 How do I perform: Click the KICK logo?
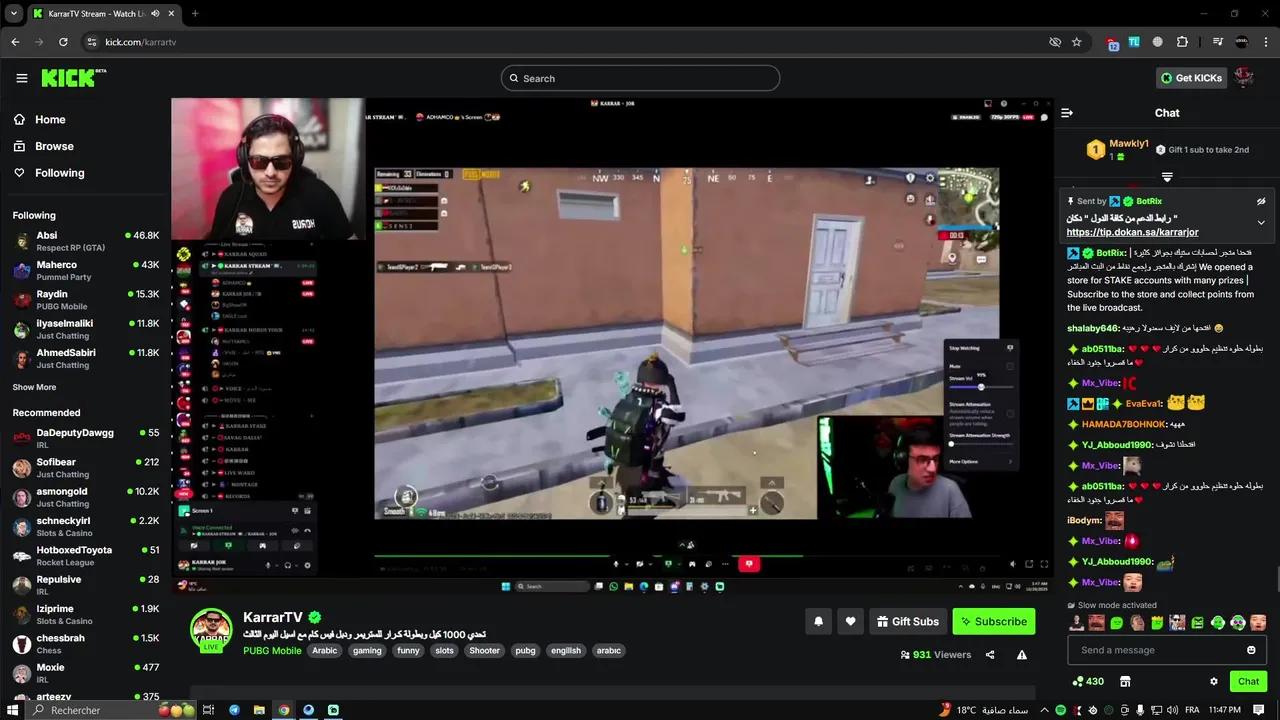74,78
